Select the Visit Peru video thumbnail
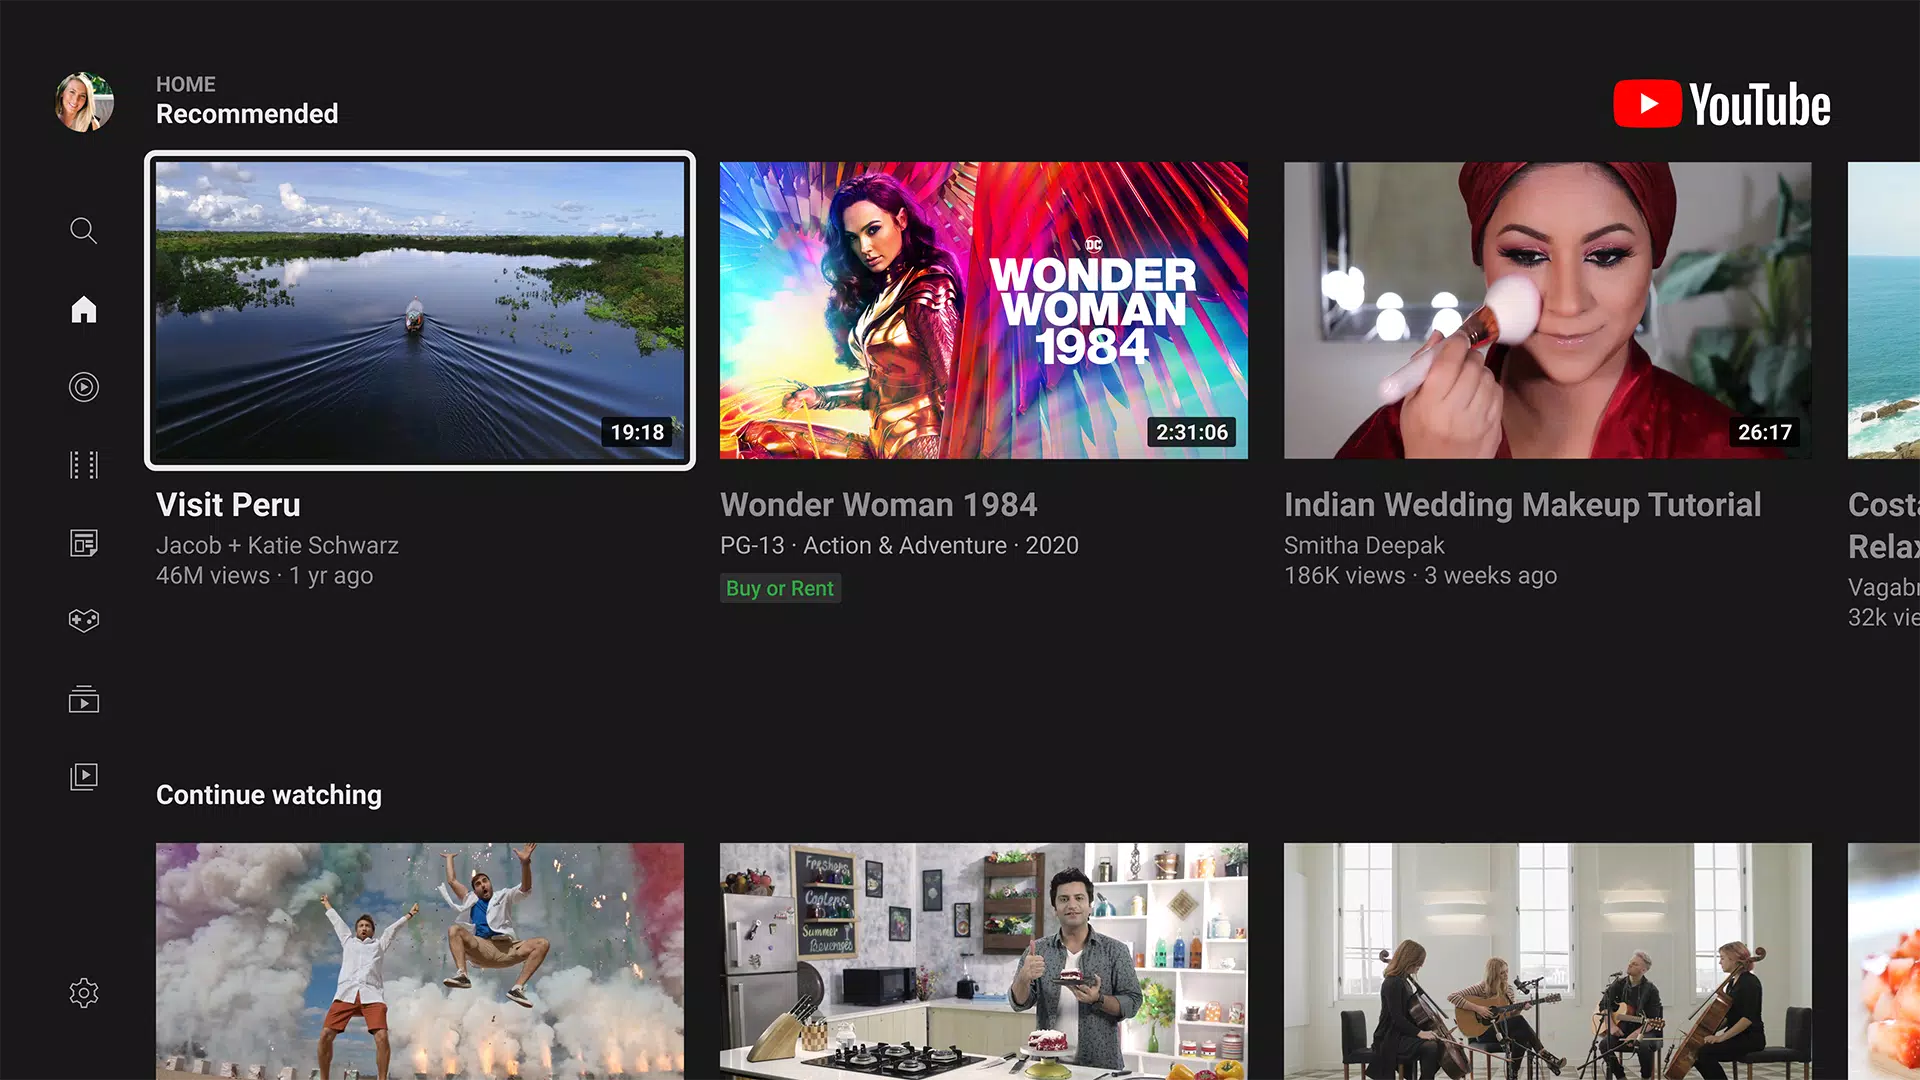Screen dimensions: 1920x1080 coord(419,310)
